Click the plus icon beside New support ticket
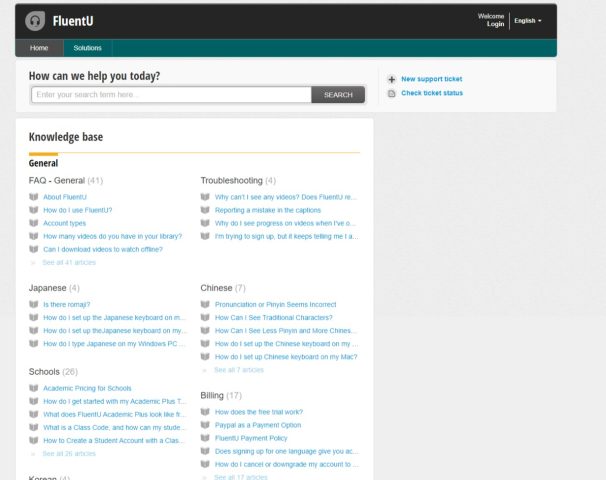The image size is (606, 480). coord(392,79)
